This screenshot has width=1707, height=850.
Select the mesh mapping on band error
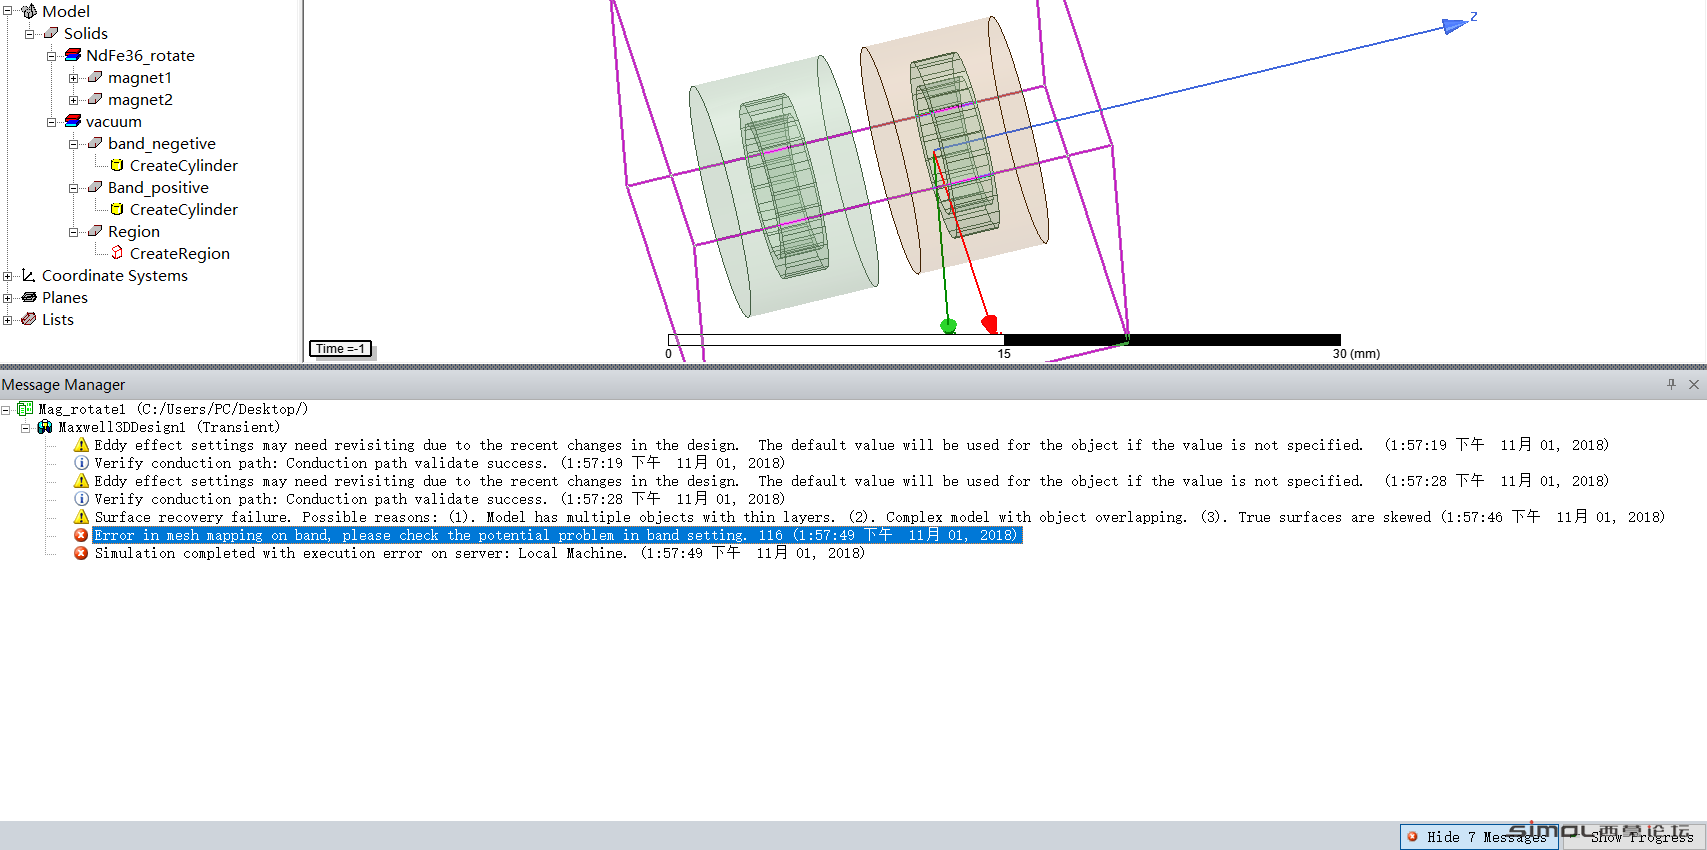[557, 535]
